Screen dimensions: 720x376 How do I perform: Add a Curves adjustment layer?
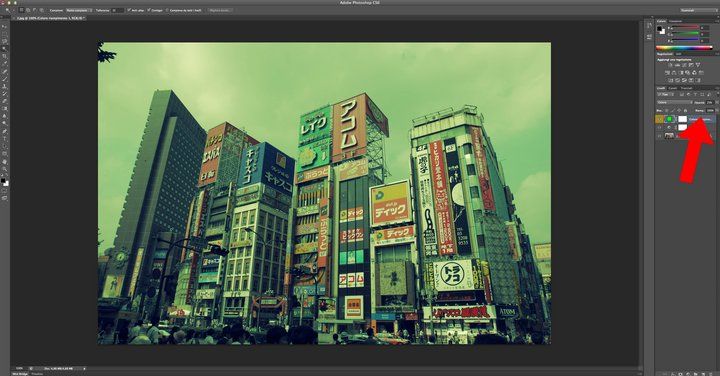click(684, 65)
